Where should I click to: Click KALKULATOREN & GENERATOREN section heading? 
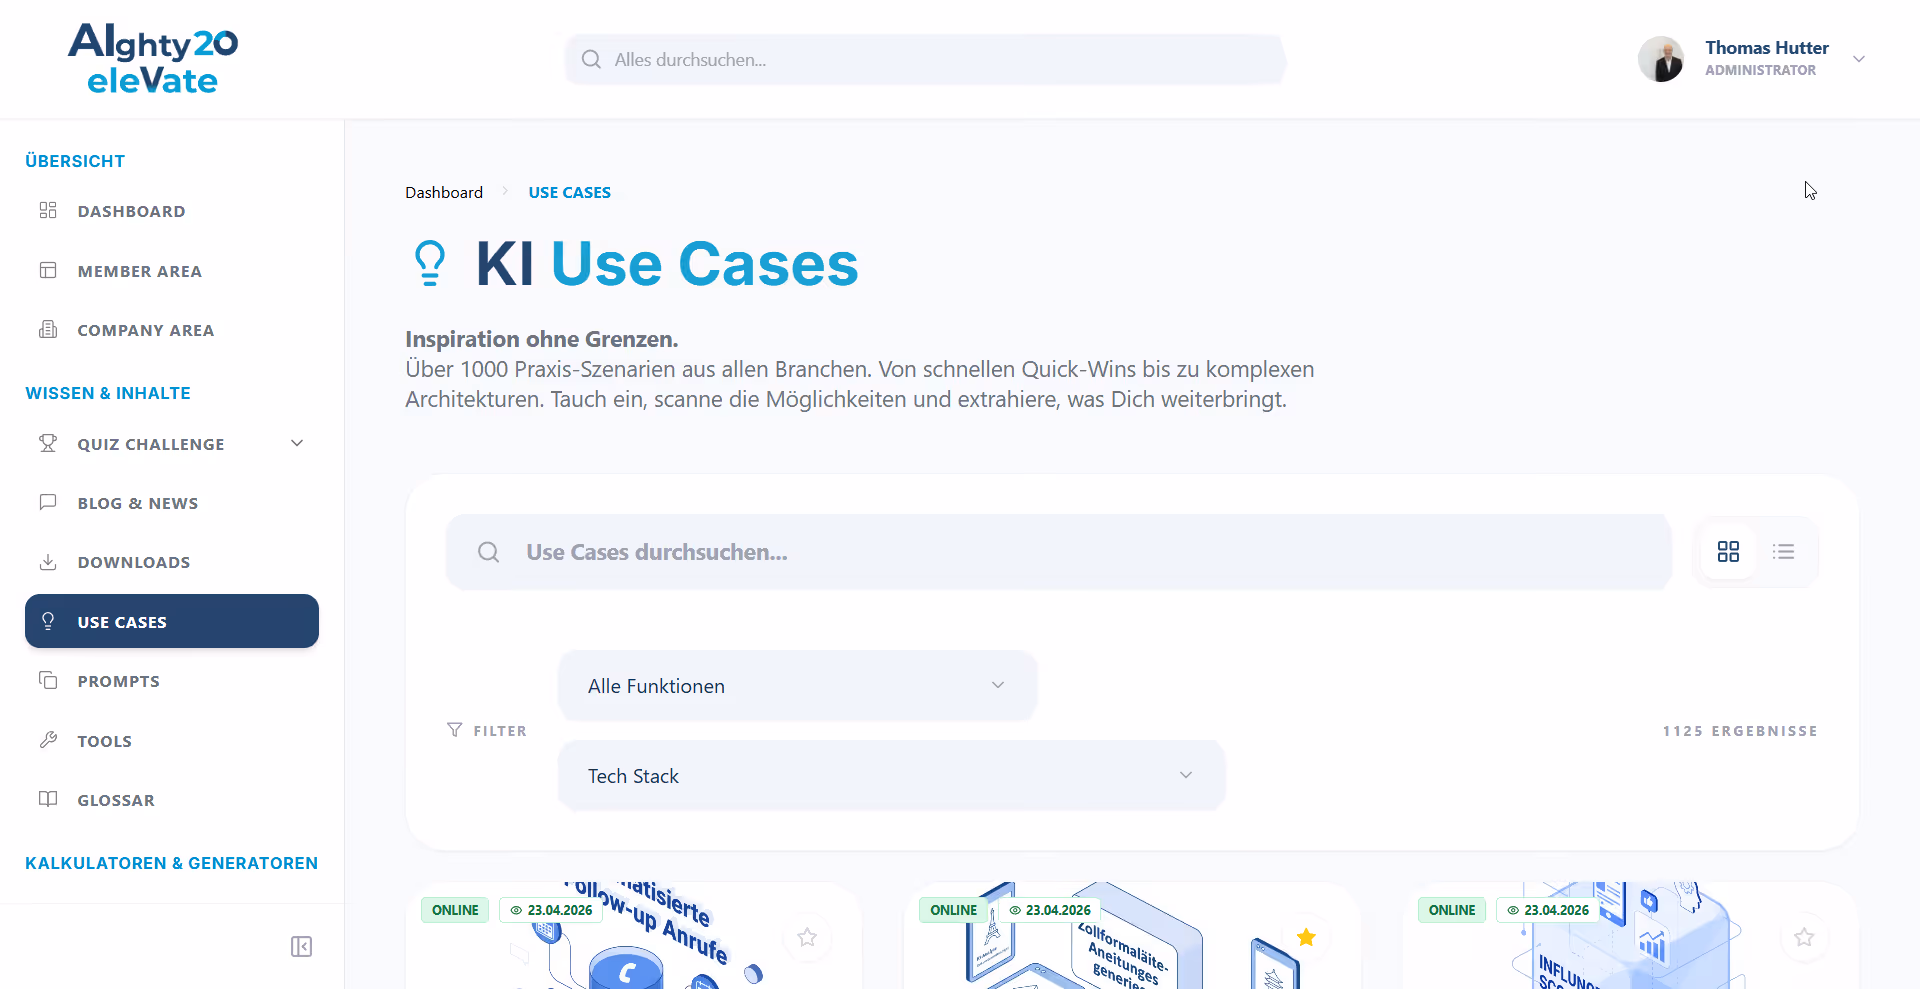pyautogui.click(x=172, y=863)
